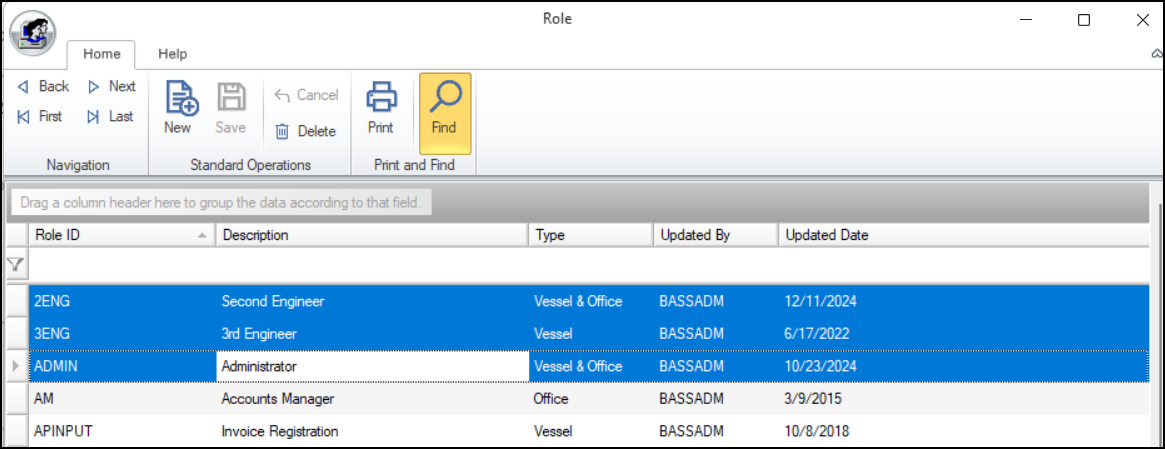Jump to the First record
1165x449 pixels.
click(40, 116)
